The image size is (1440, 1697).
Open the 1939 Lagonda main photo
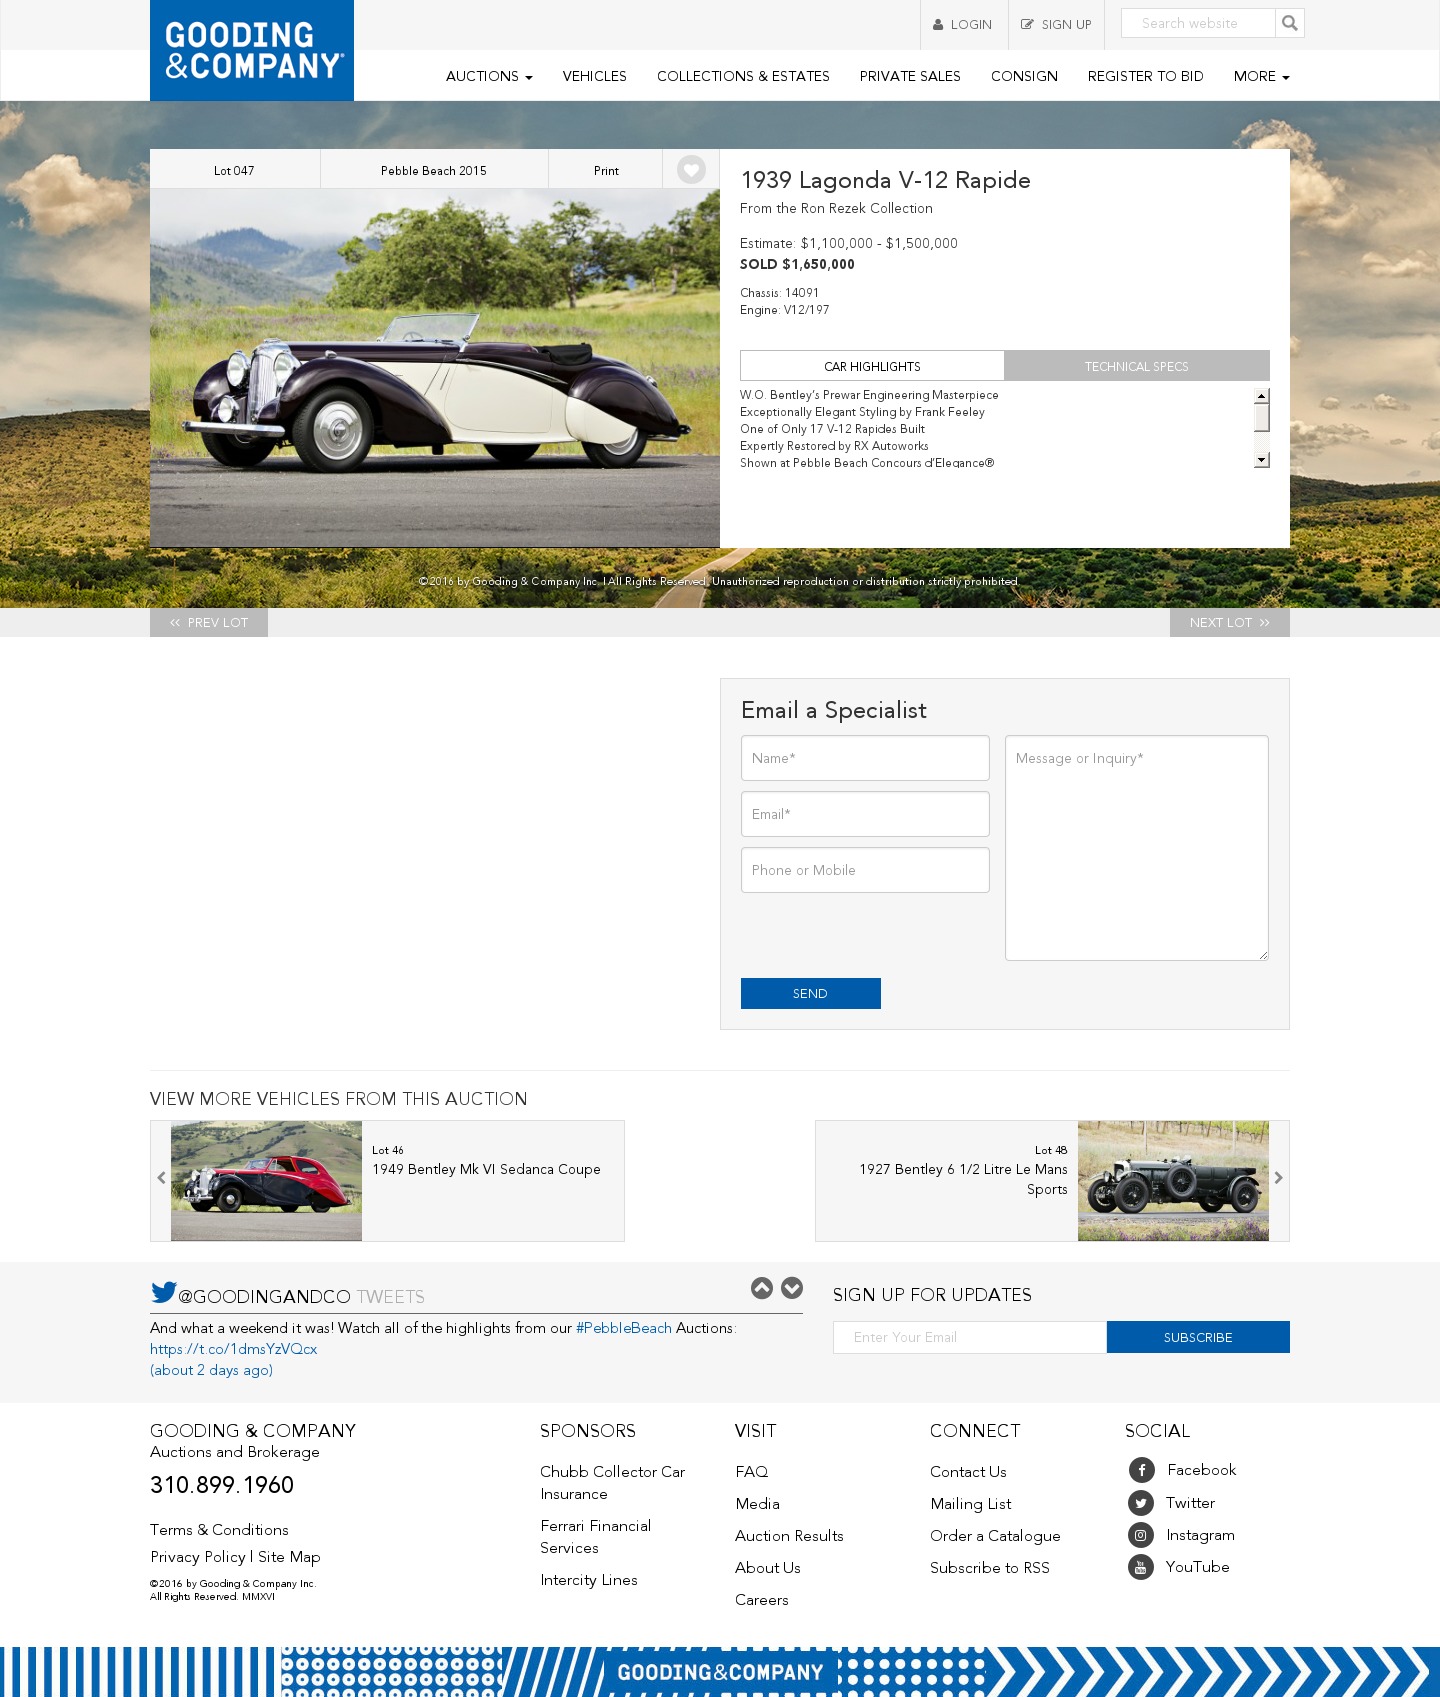click(x=435, y=368)
